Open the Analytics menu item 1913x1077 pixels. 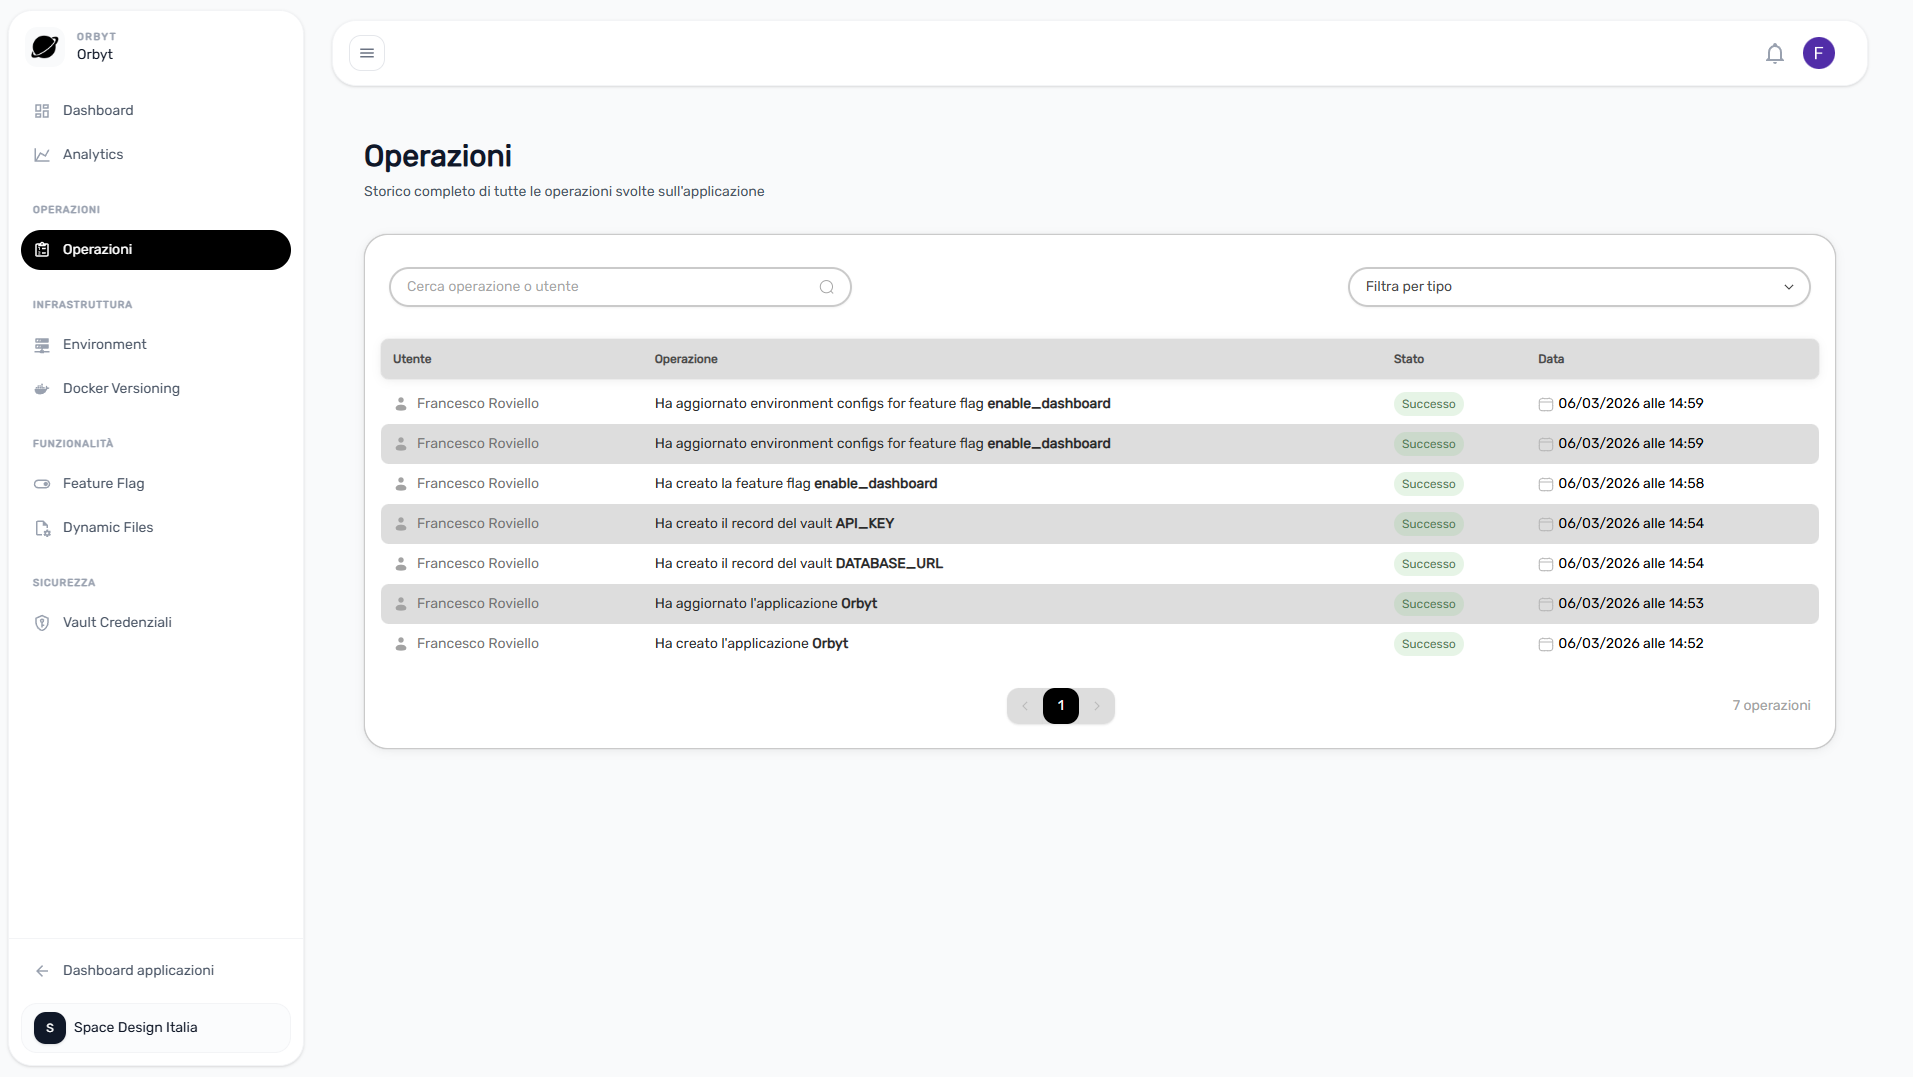[156, 155]
